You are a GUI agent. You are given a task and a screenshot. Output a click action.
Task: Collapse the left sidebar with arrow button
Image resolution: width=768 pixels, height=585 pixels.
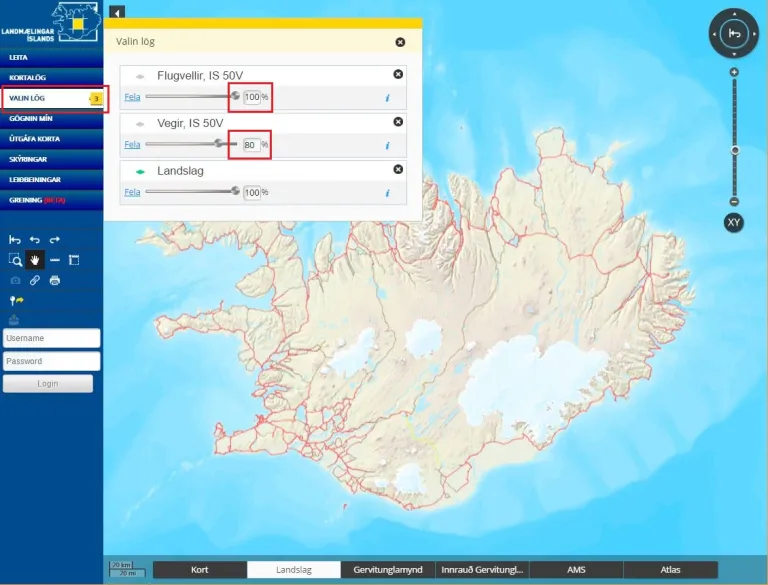(117, 12)
